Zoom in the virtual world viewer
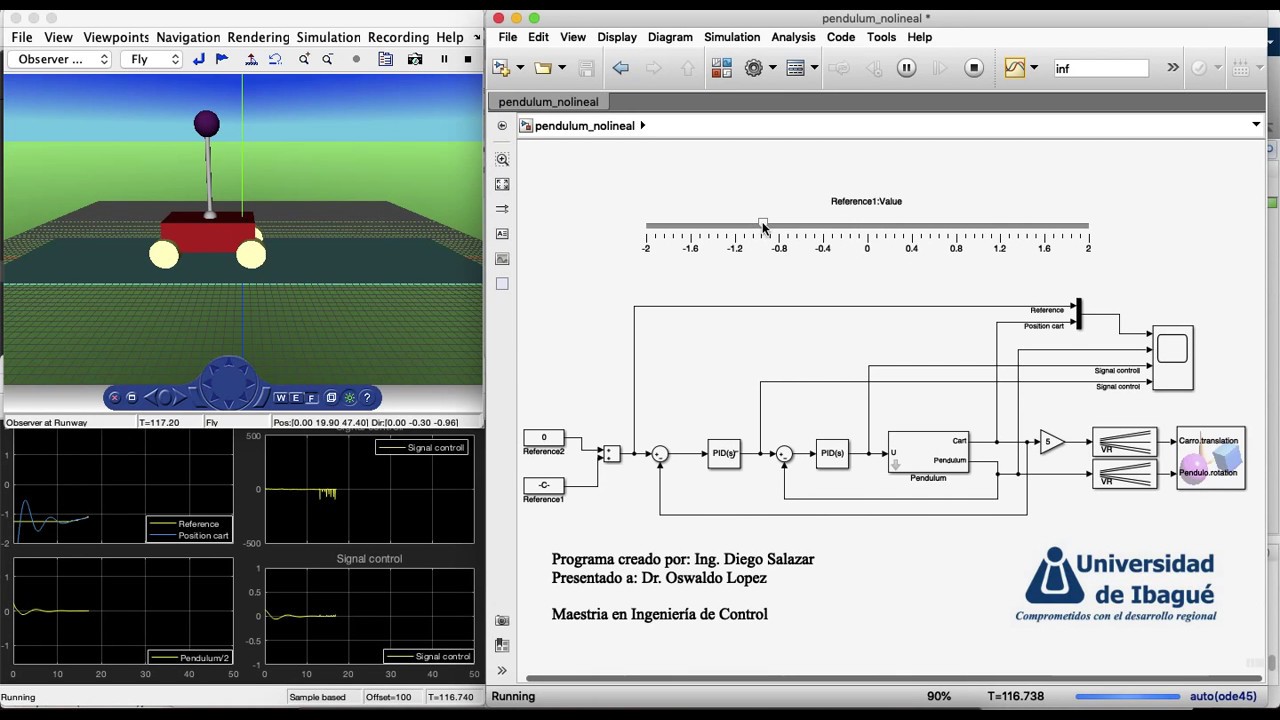Screen dimensions: 1280x720 click(304, 60)
